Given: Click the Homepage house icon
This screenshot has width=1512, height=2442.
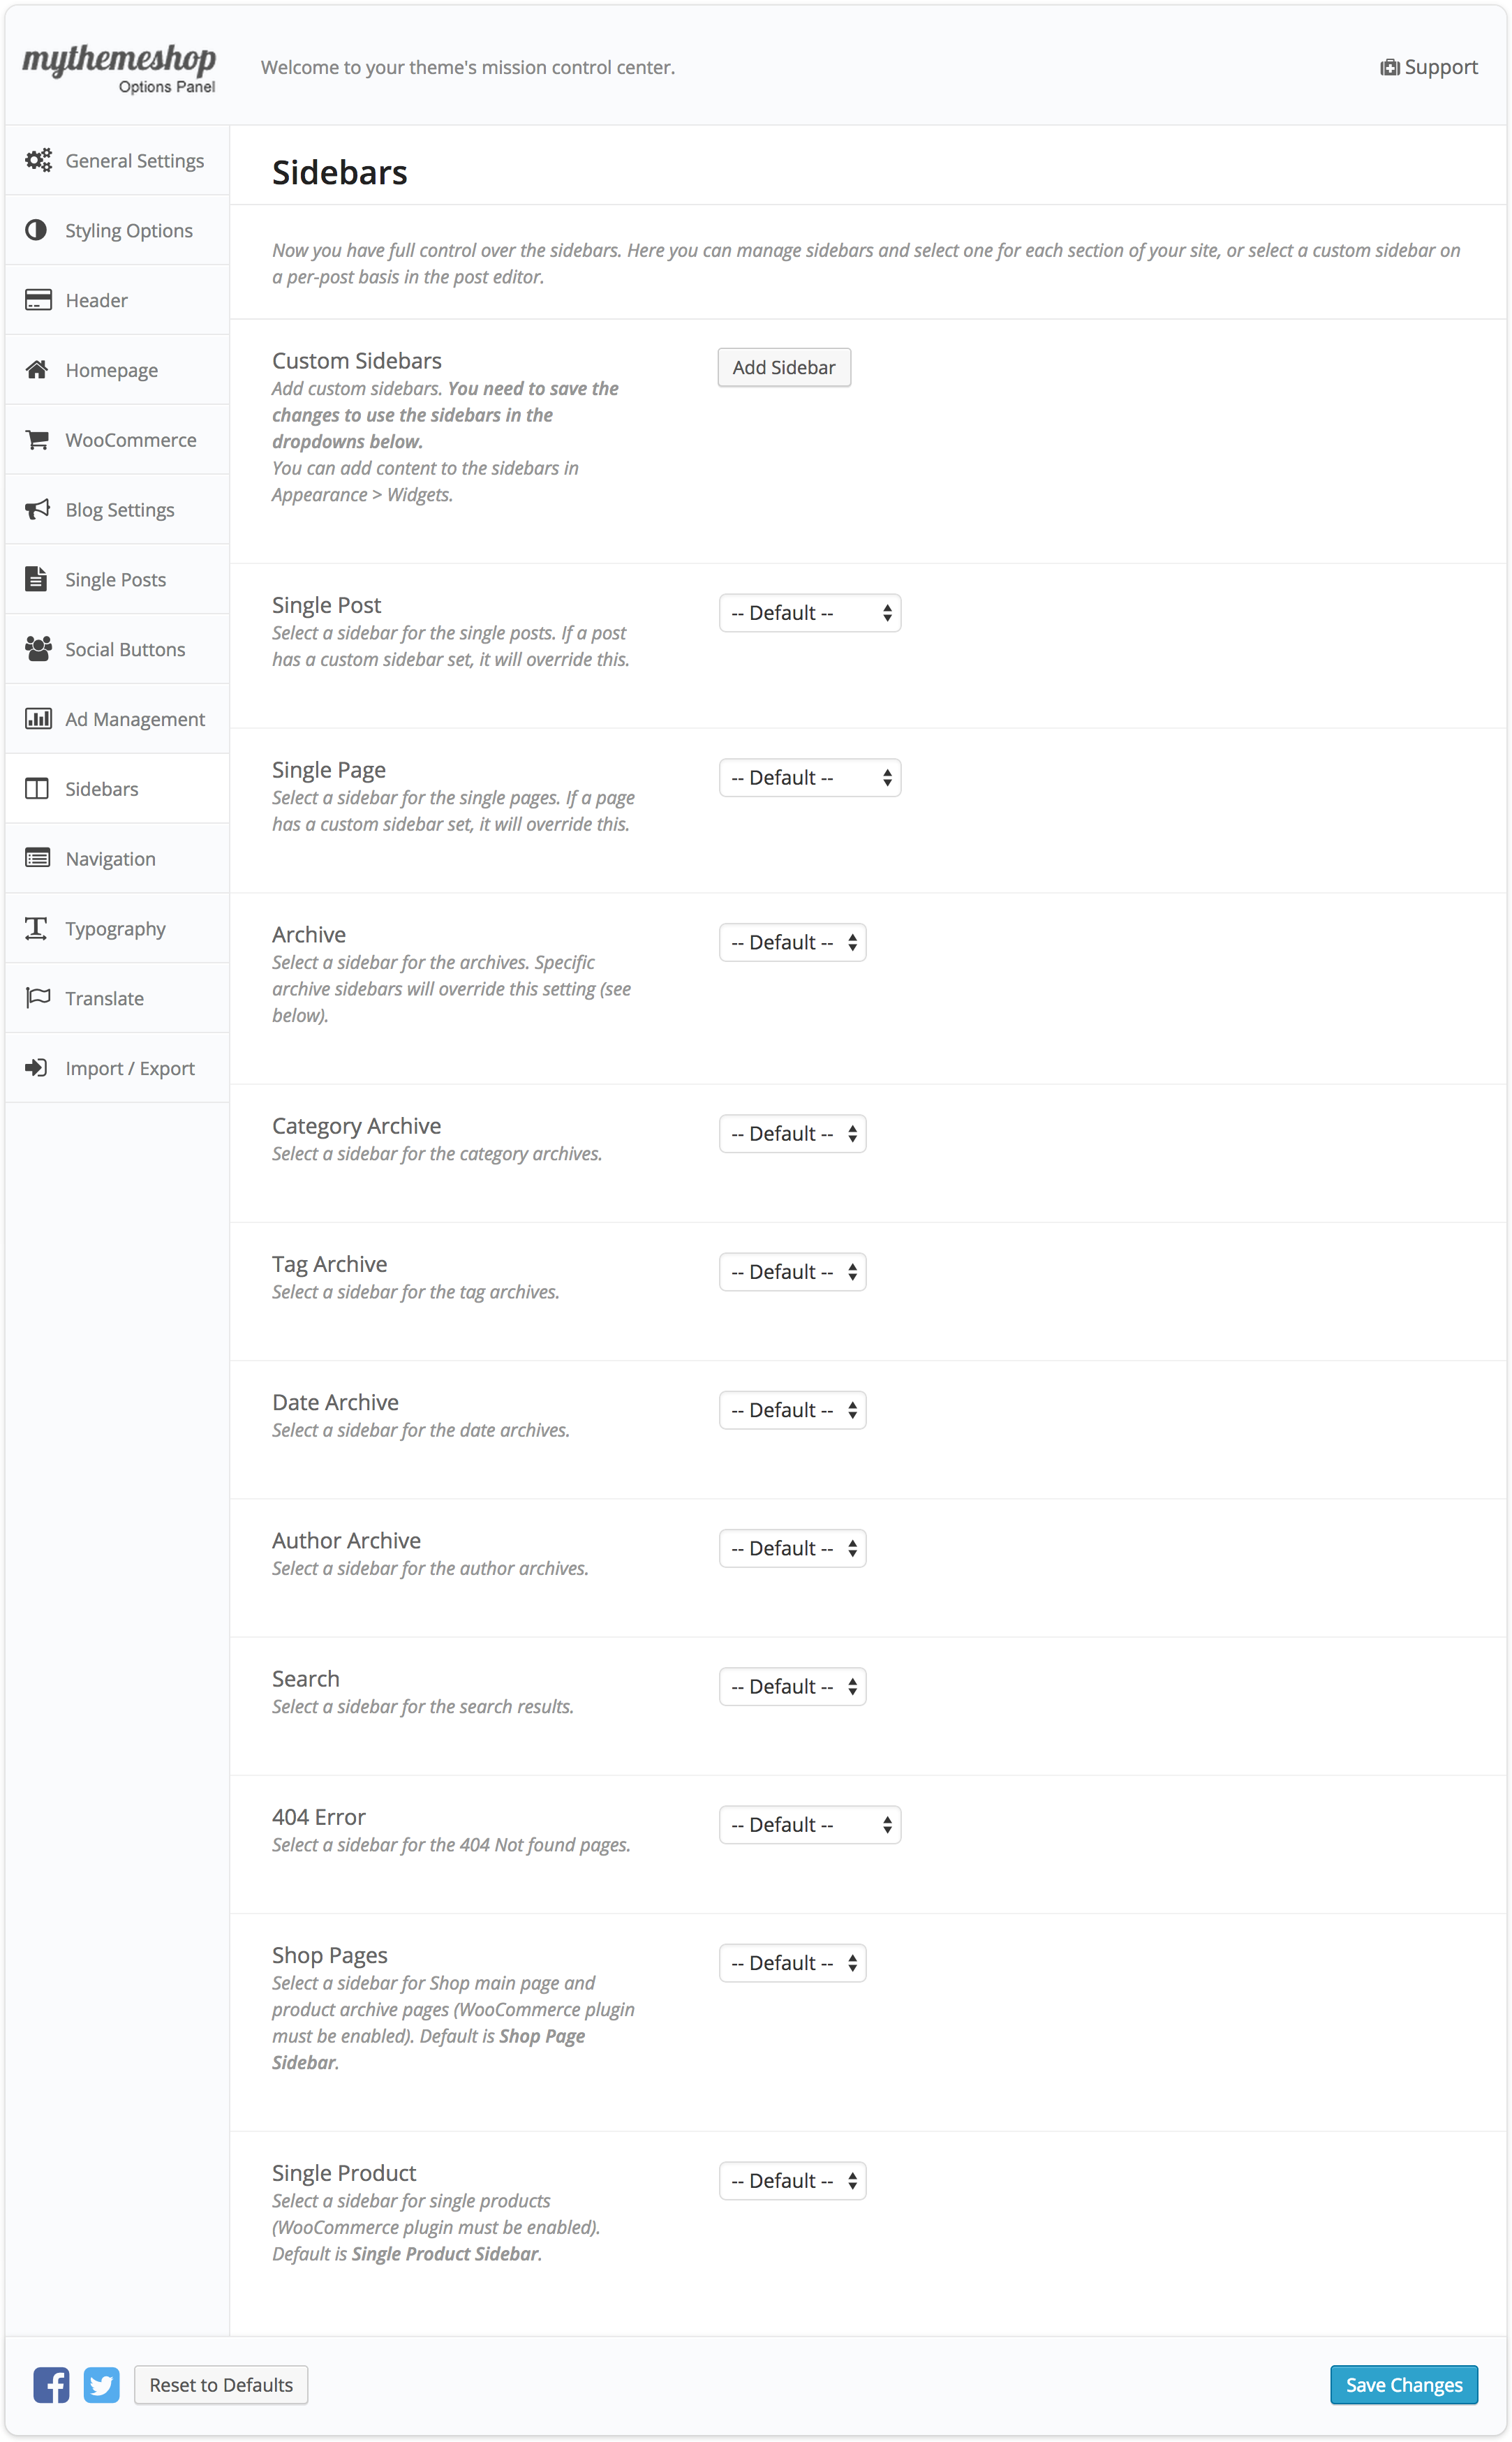Looking at the screenshot, I should tap(36, 369).
